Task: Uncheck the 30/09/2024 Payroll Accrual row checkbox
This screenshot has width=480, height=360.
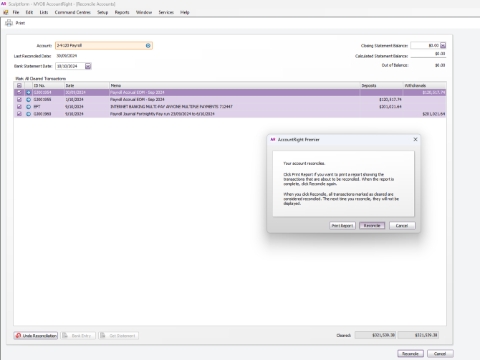Action: click(19, 92)
